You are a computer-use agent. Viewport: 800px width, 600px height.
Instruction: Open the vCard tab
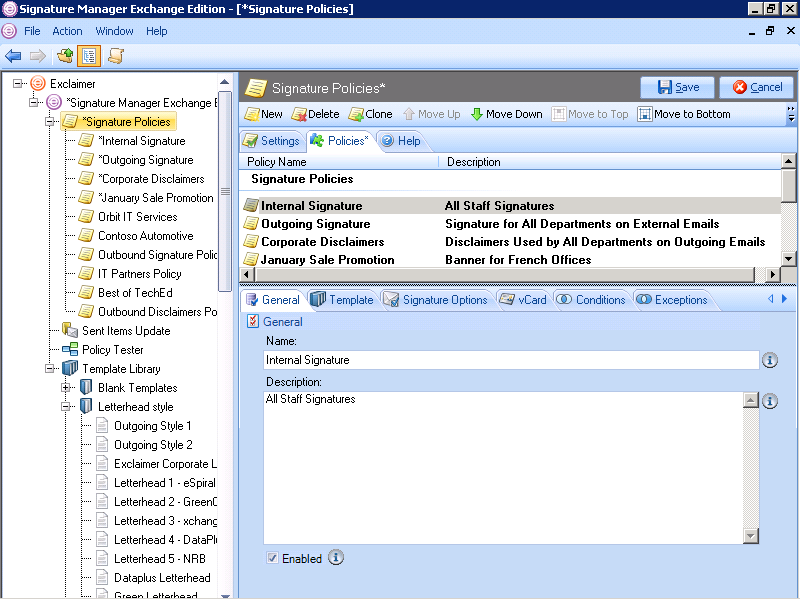point(523,300)
